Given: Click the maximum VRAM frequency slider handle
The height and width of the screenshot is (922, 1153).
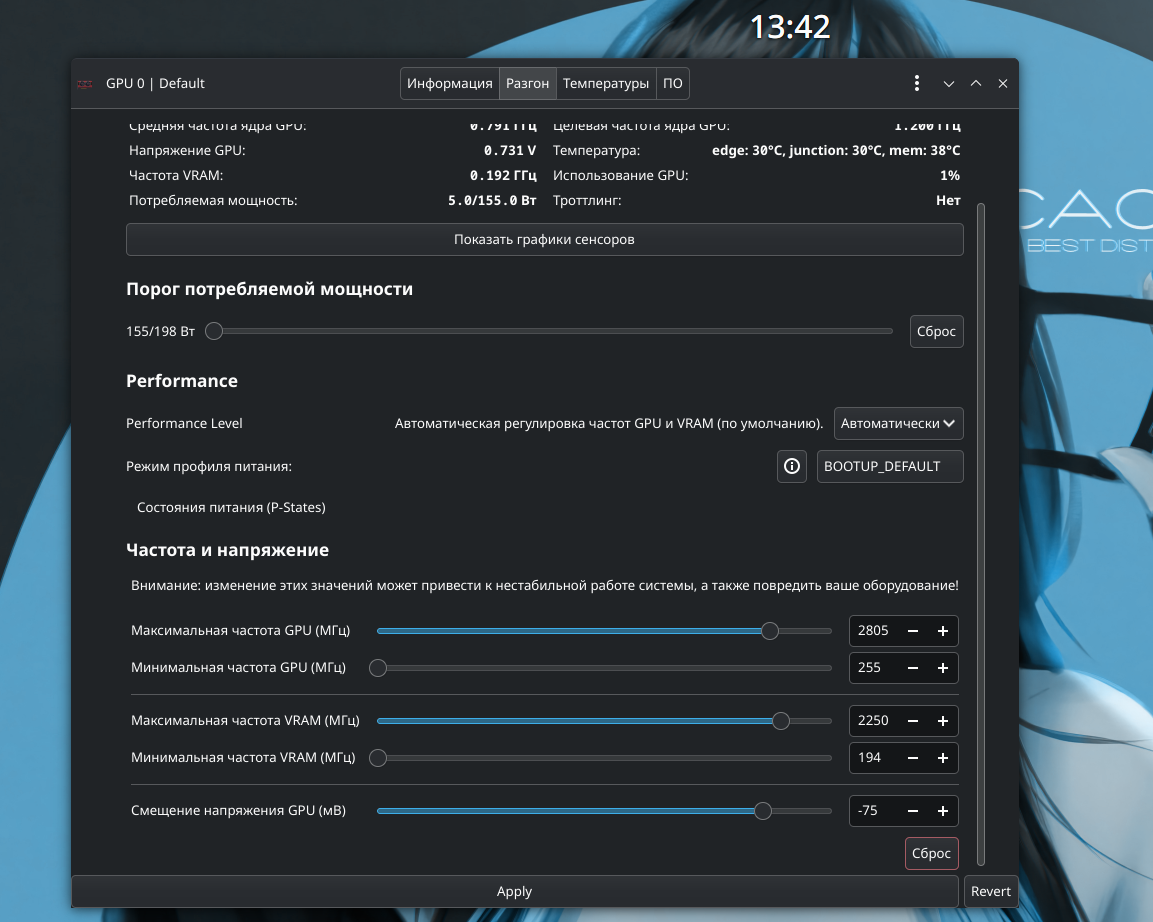Looking at the screenshot, I should 781,721.
